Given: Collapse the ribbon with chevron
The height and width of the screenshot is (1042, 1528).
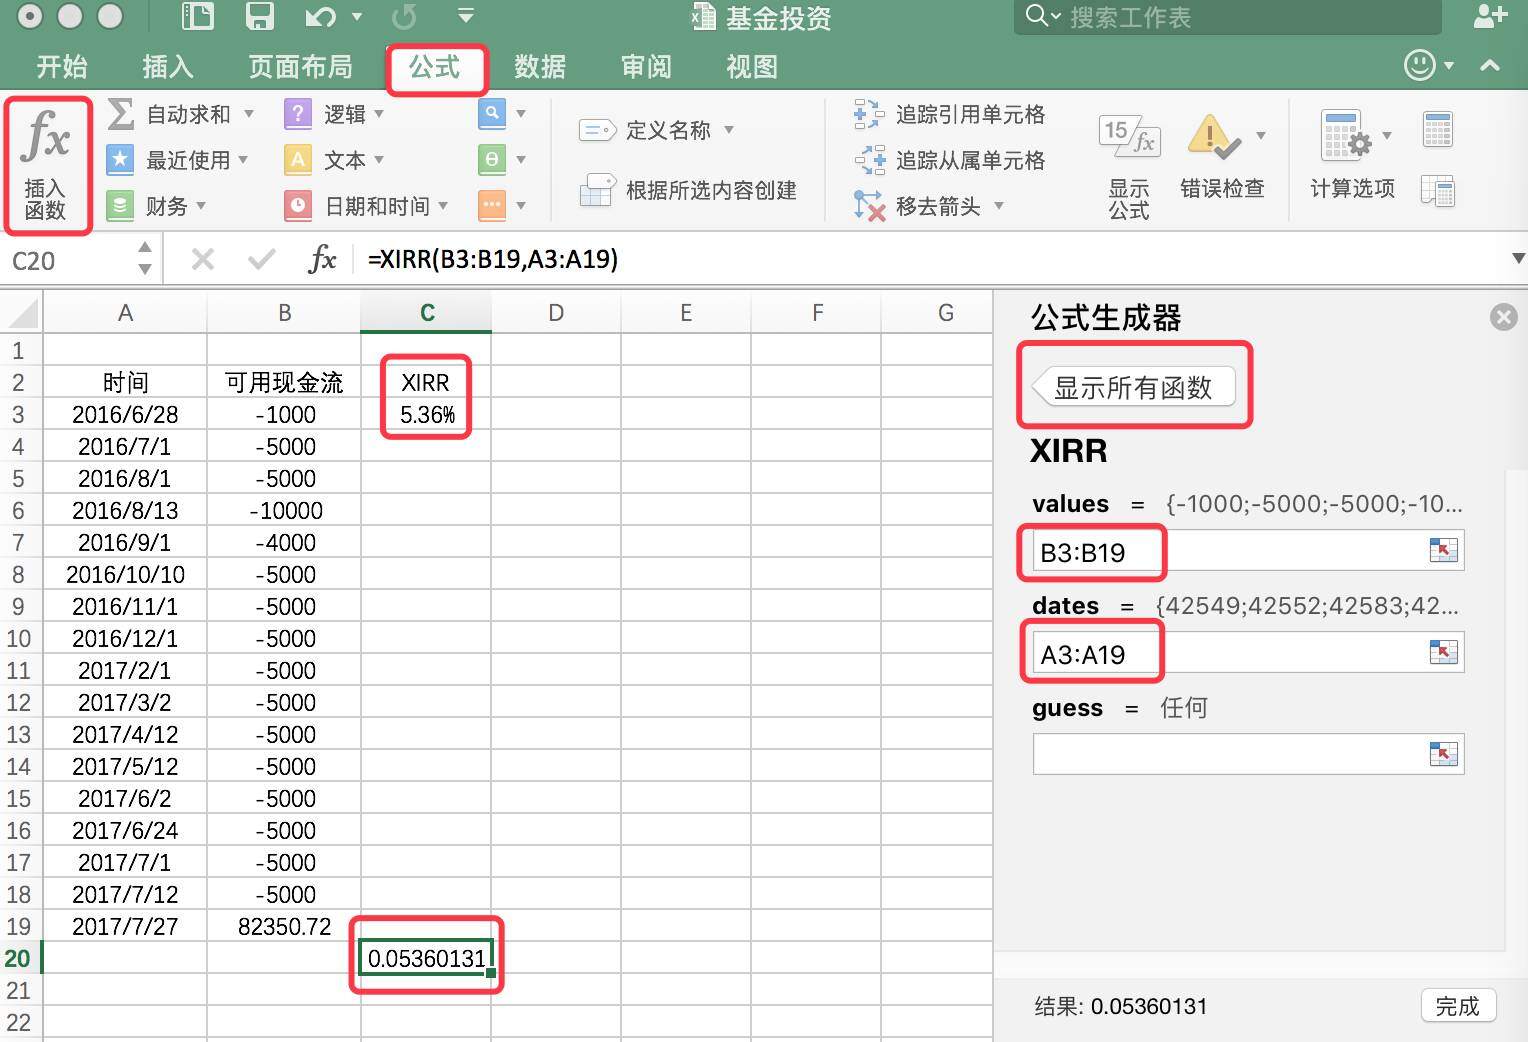Looking at the screenshot, I should (1490, 65).
